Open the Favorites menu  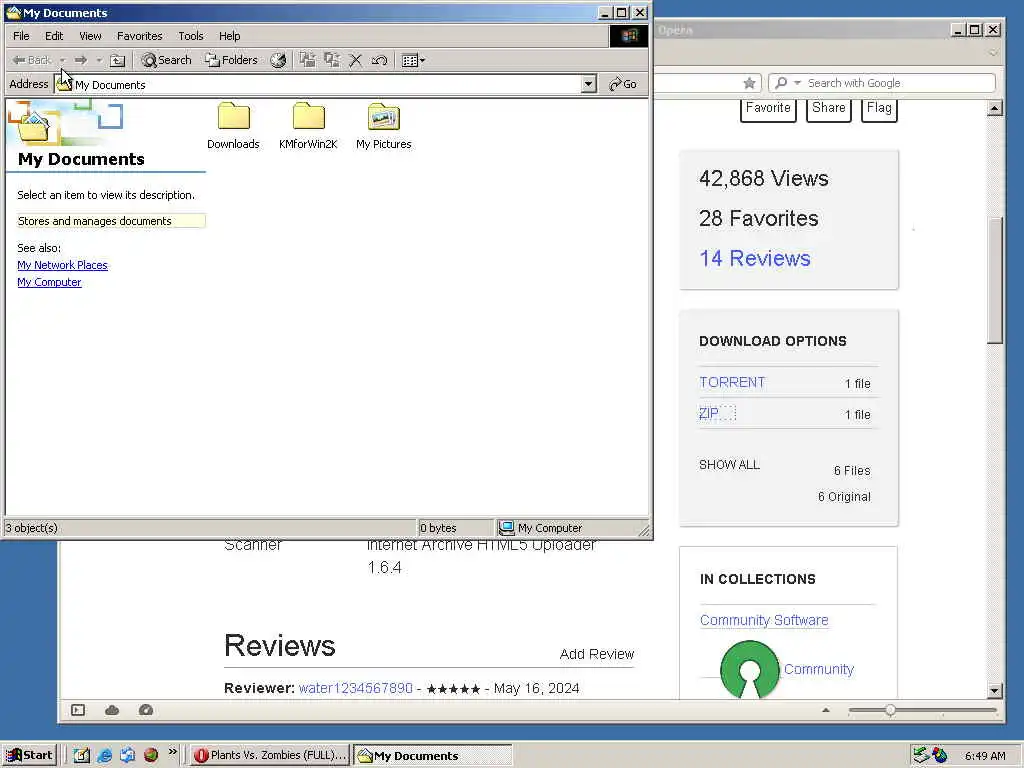pos(140,36)
